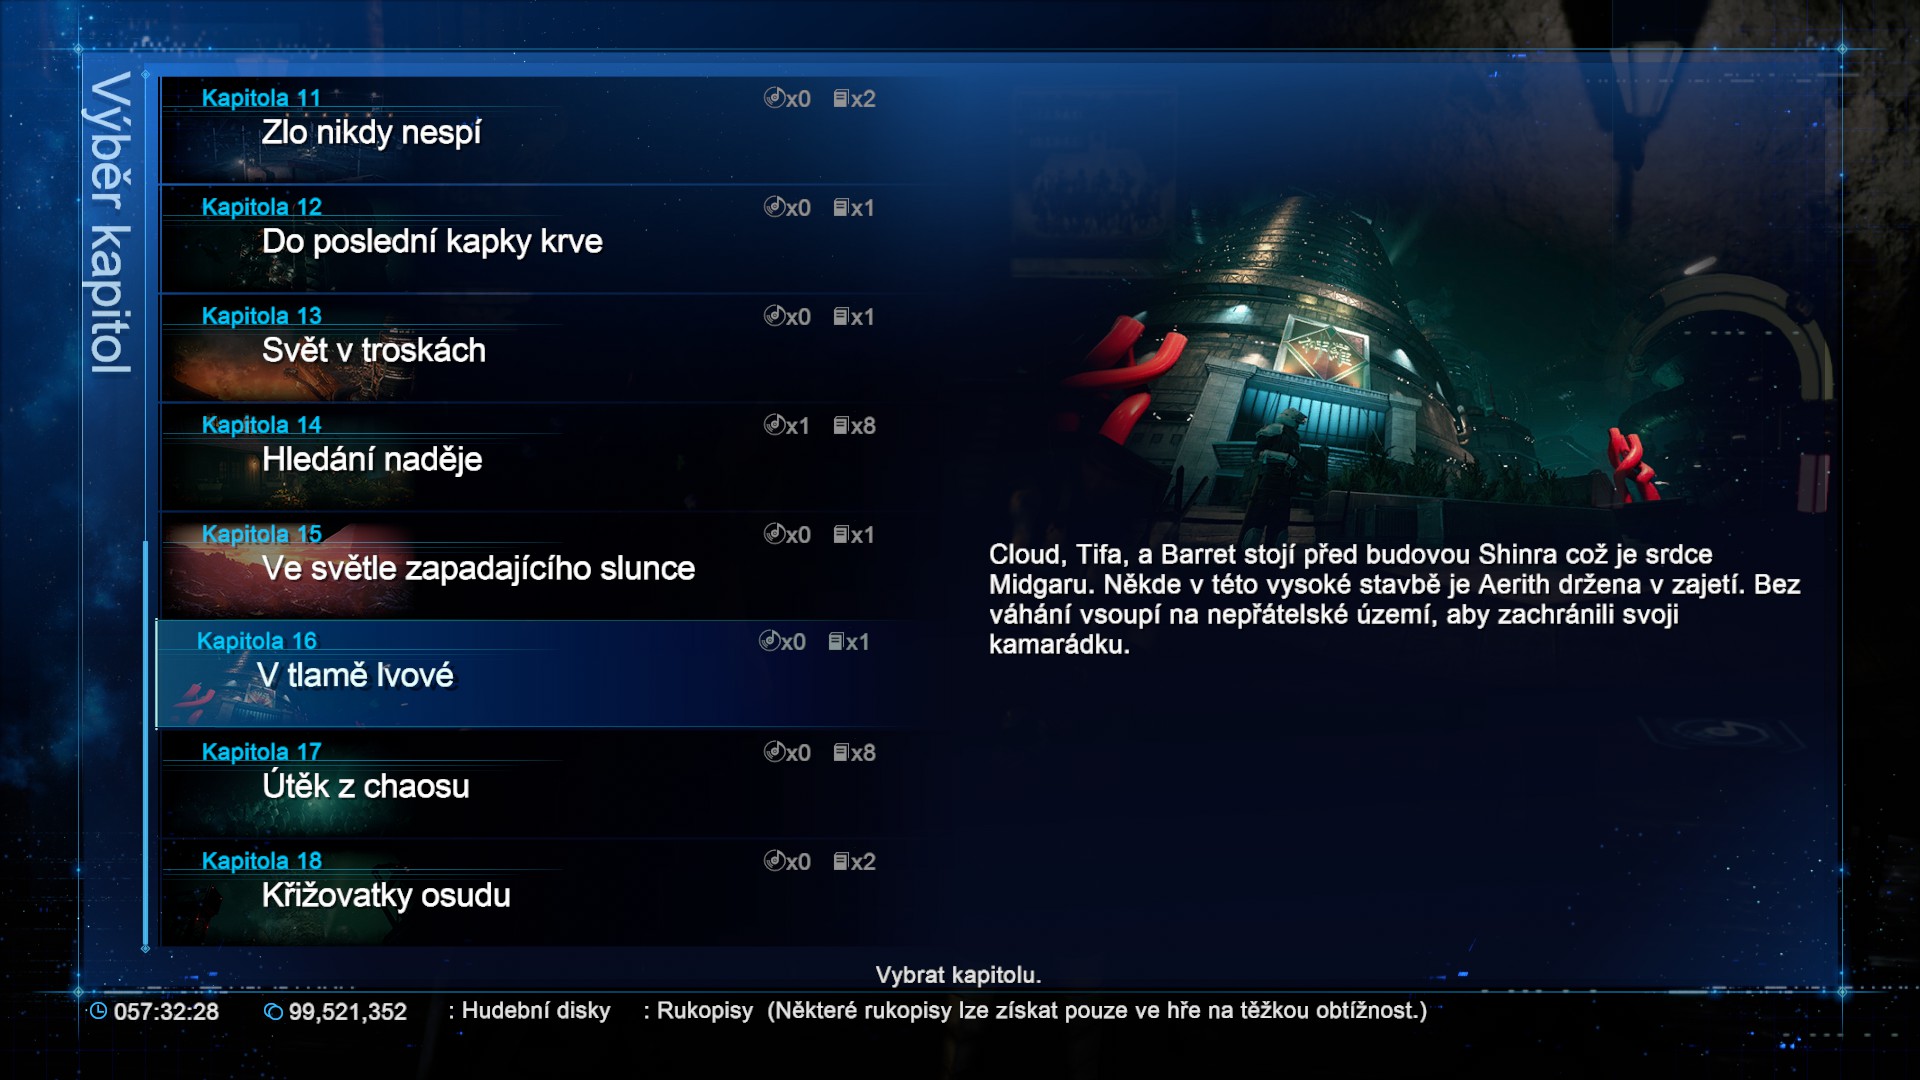Select chapter Zlo nikdy nespí
This screenshot has height=1080, width=1920.
tap(540, 130)
